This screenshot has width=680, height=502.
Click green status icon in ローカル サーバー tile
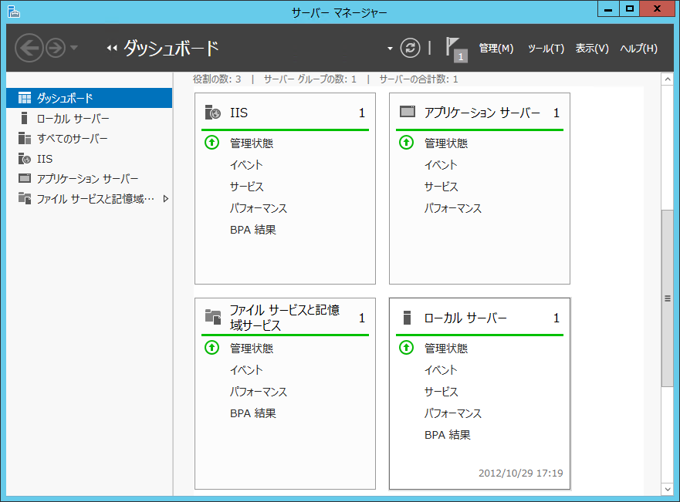[406, 347]
